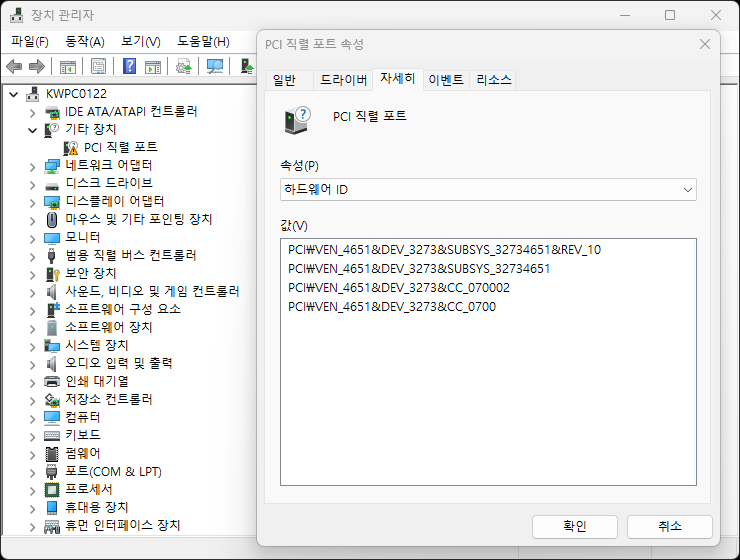Viewport: 740px width, 560px height.
Task: Collapse the 기타 장치 category
Action: [33, 130]
